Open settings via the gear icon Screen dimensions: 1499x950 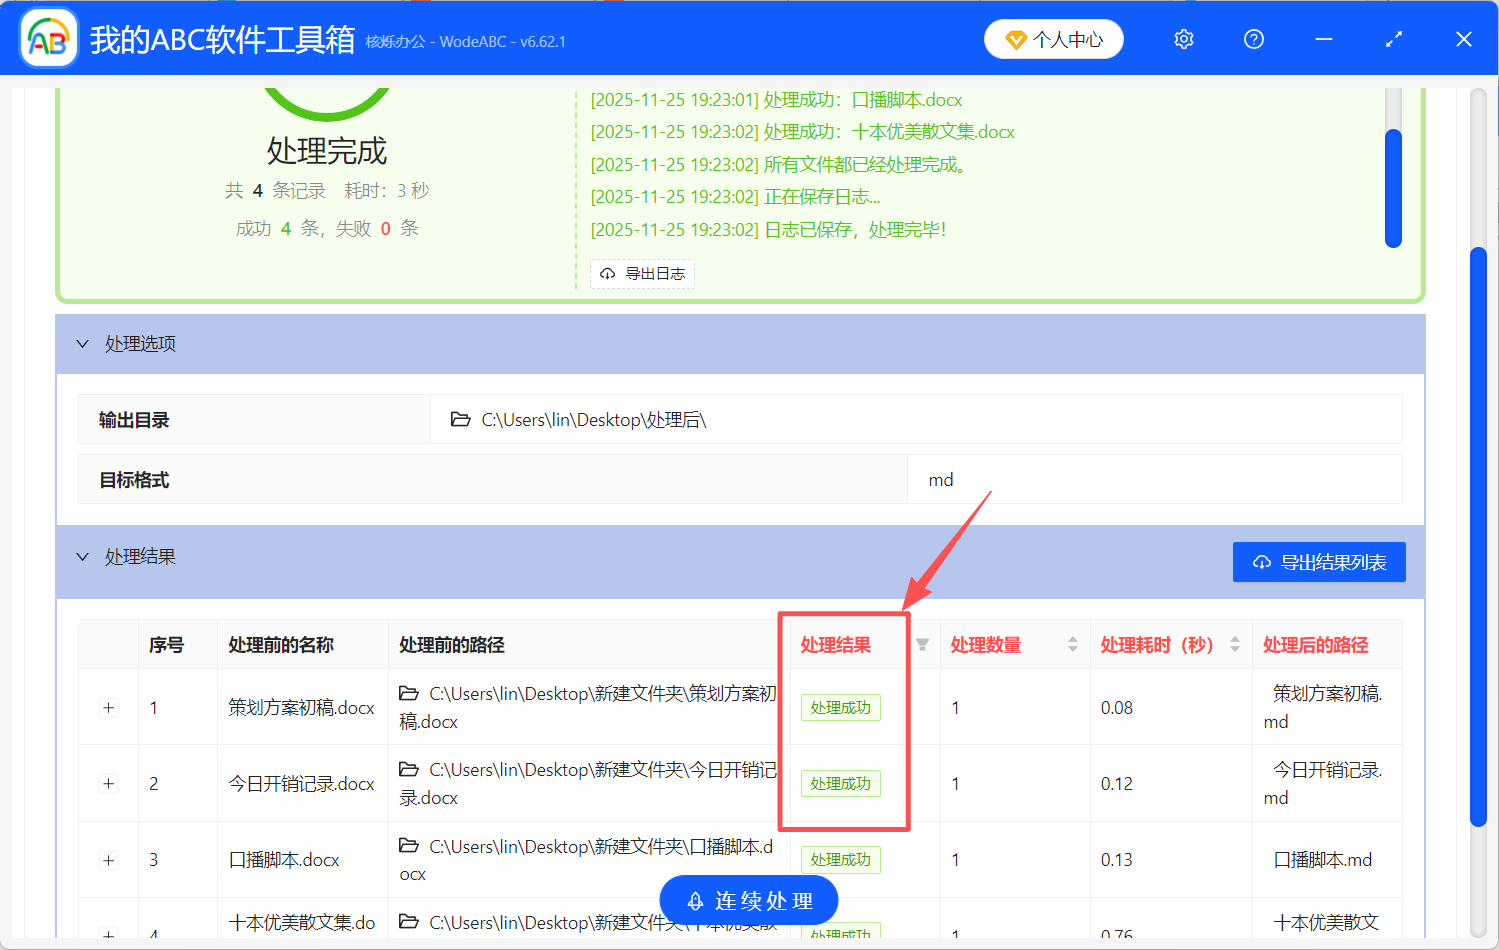(1183, 39)
